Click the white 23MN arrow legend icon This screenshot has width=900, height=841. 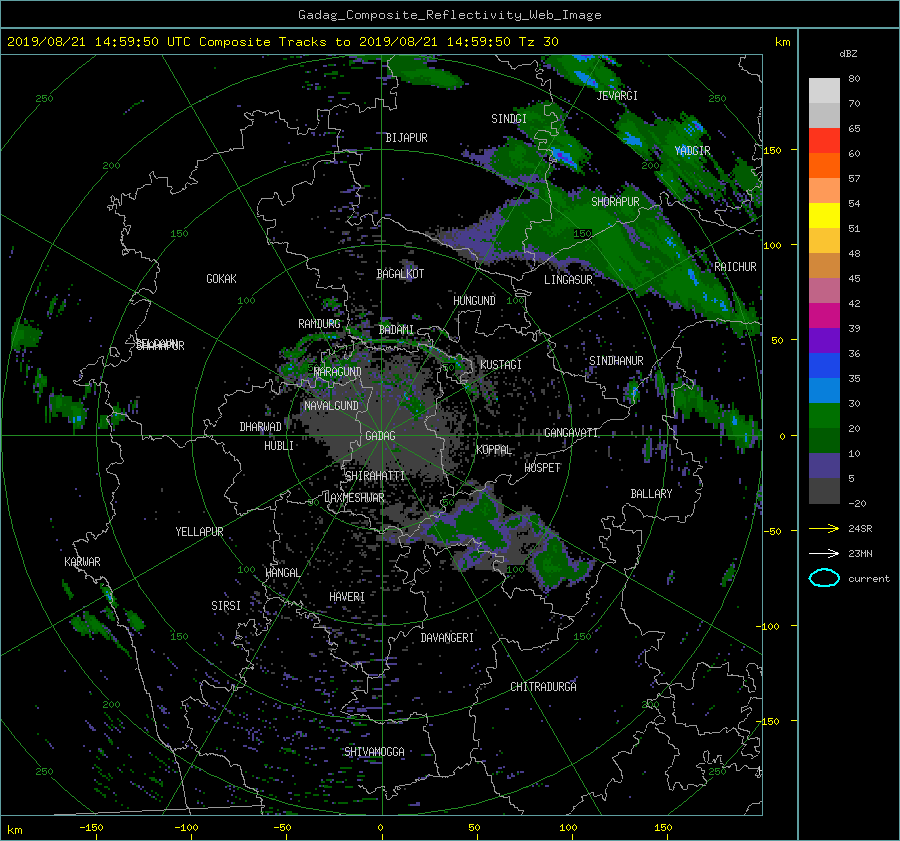point(824,553)
